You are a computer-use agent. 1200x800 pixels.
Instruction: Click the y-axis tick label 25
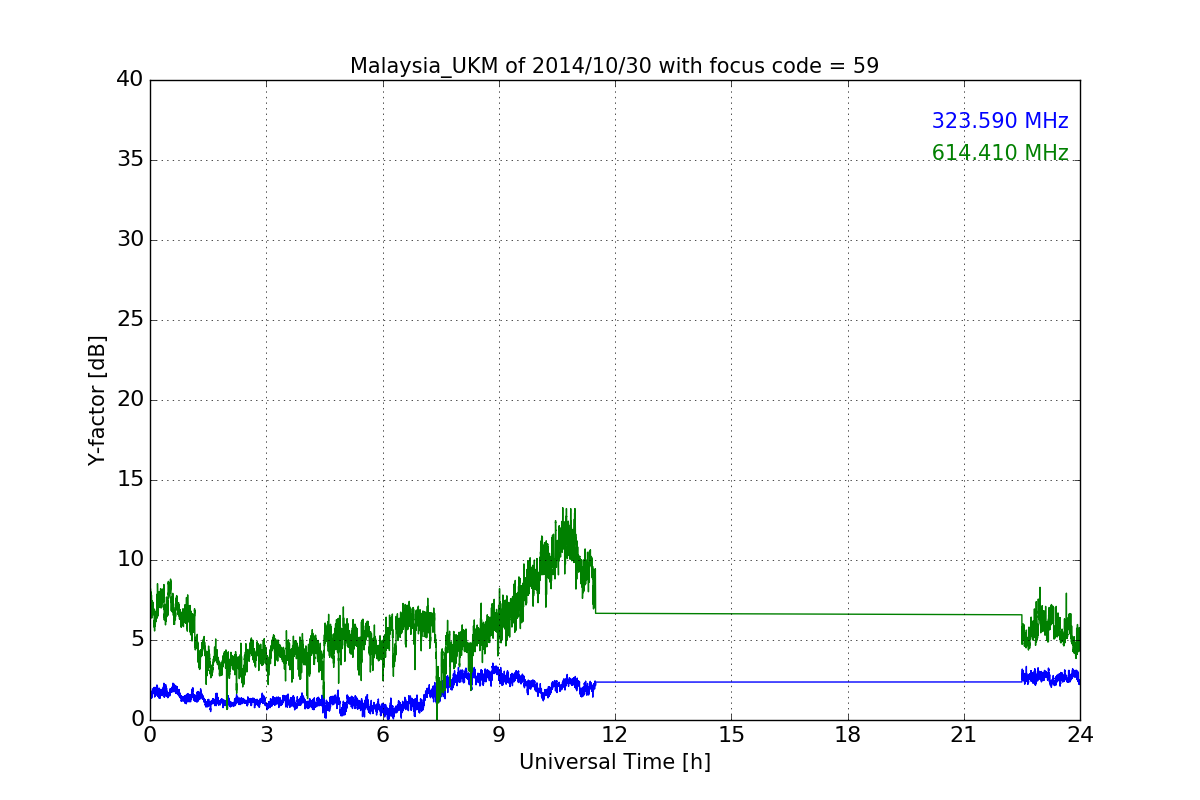130,319
